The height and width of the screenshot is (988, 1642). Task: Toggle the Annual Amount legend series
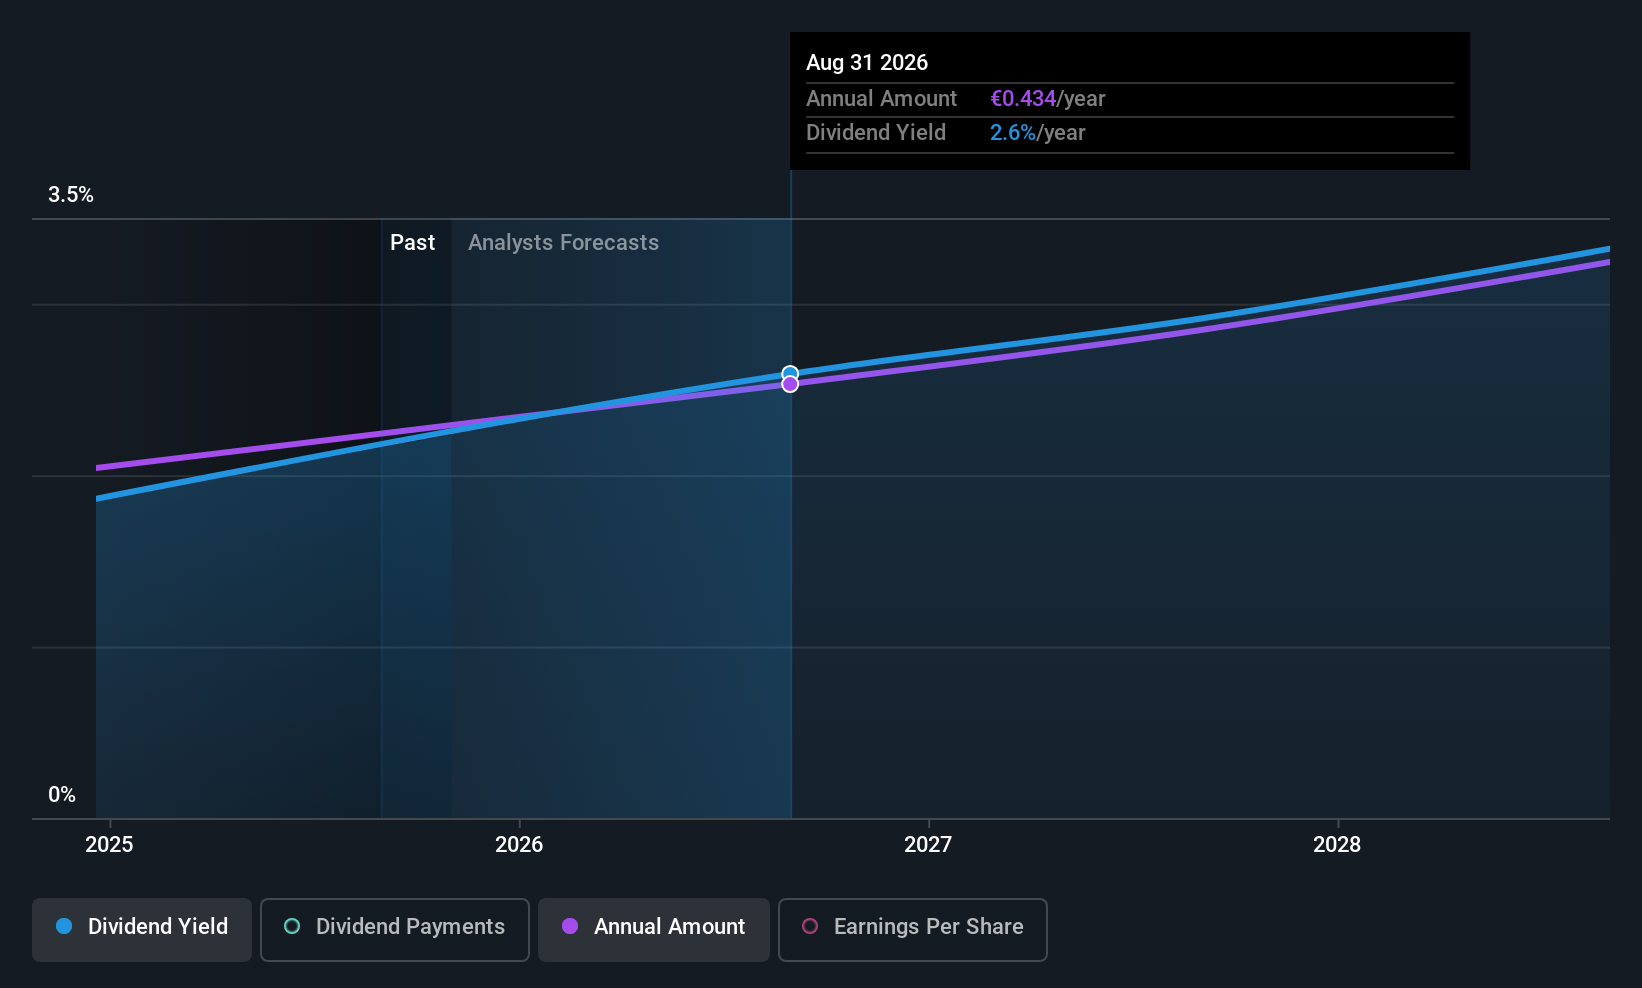click(x=654, y=927)
